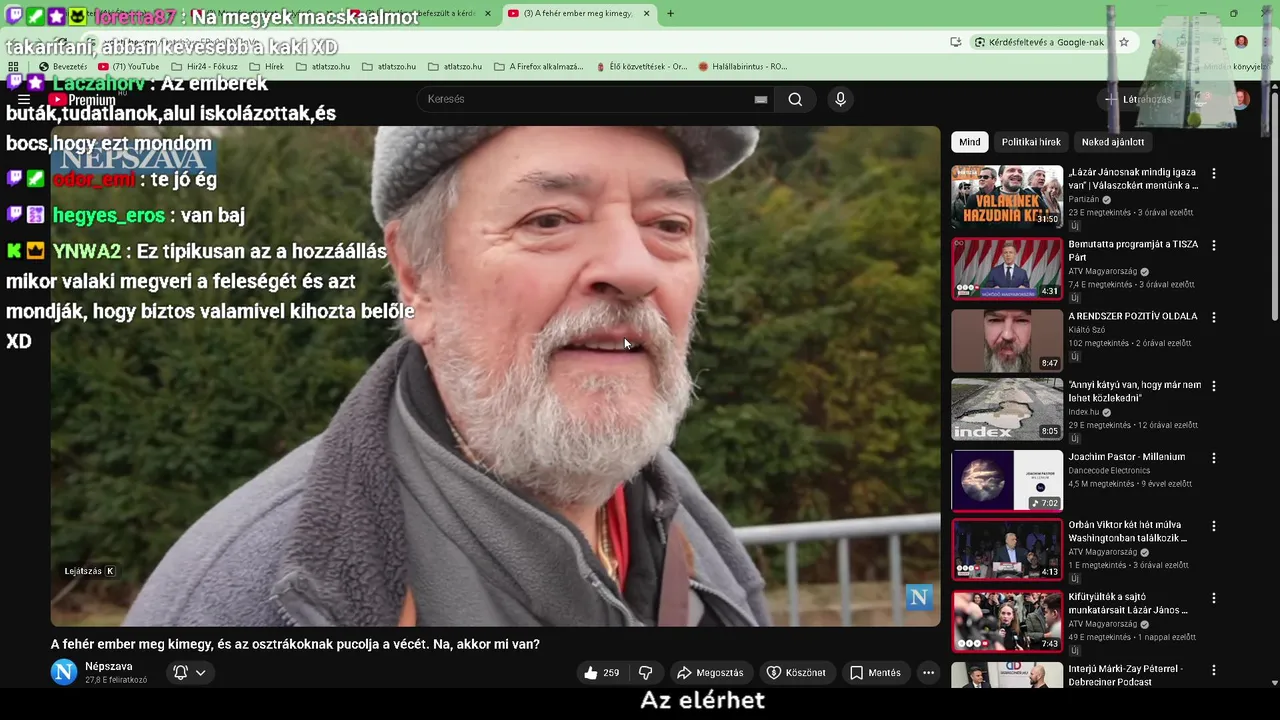Click video player to toggle playback
The image size is (1280, 720).
click(495, 376)
